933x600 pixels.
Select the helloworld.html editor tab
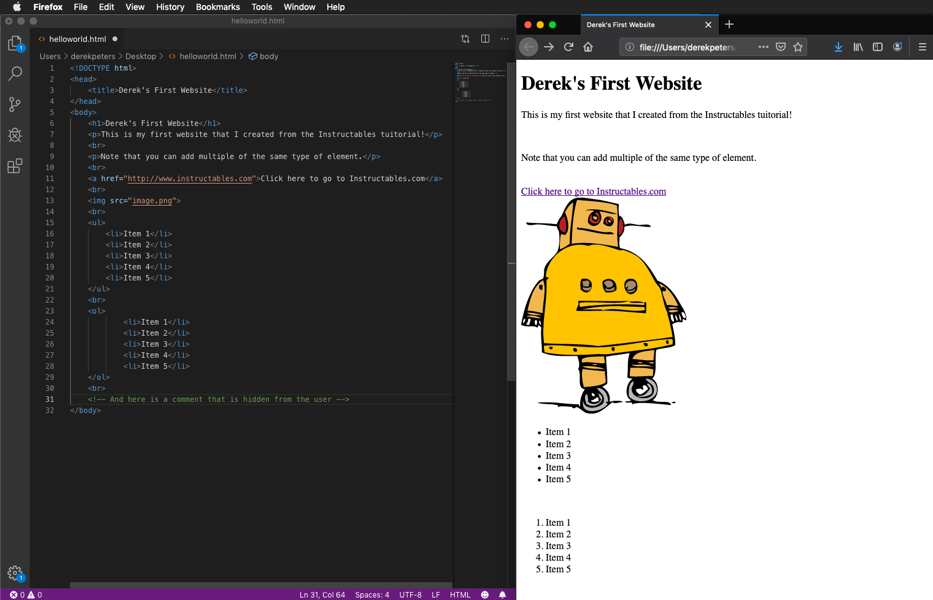point(77,39)
